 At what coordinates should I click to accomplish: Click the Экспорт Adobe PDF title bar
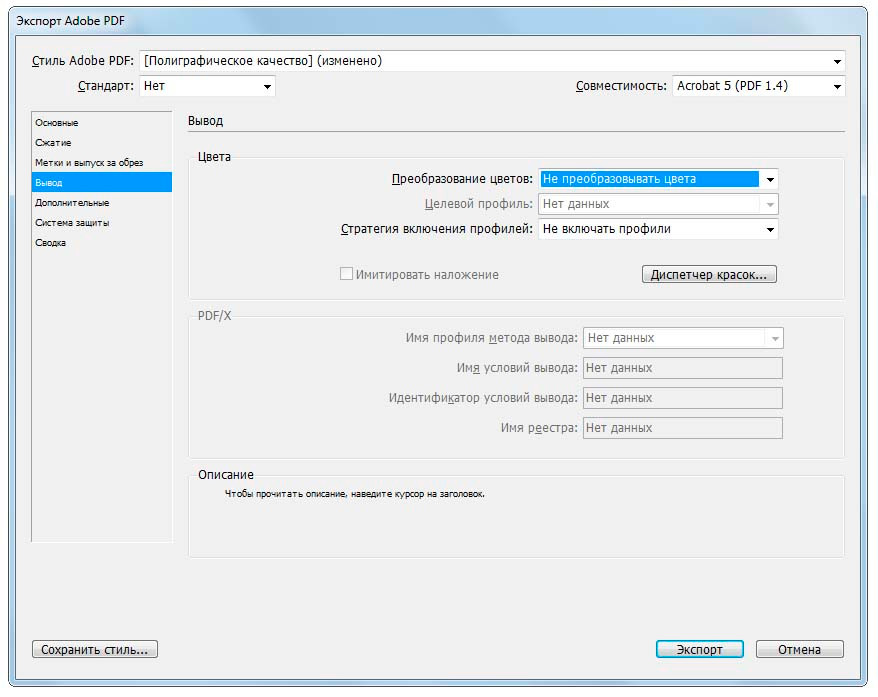(438, 21)
